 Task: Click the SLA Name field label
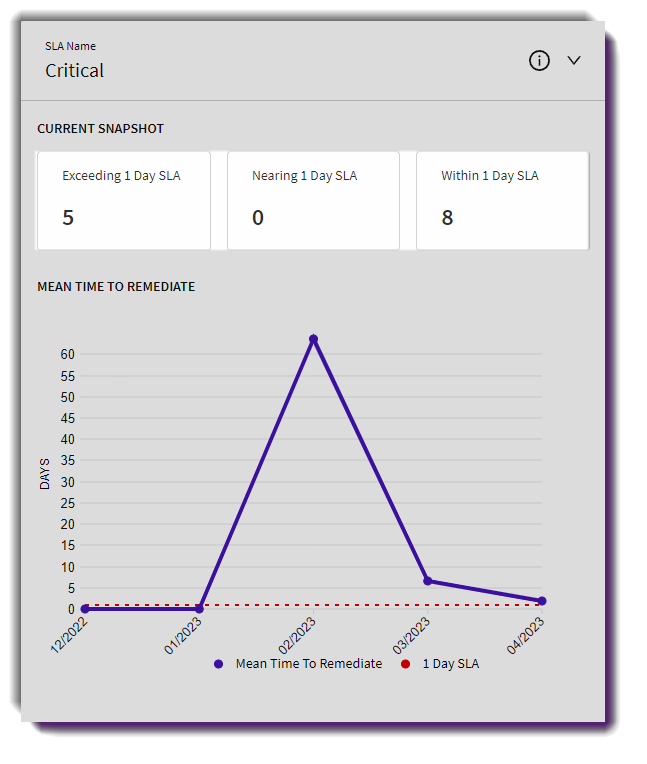(x=71, y=46)
